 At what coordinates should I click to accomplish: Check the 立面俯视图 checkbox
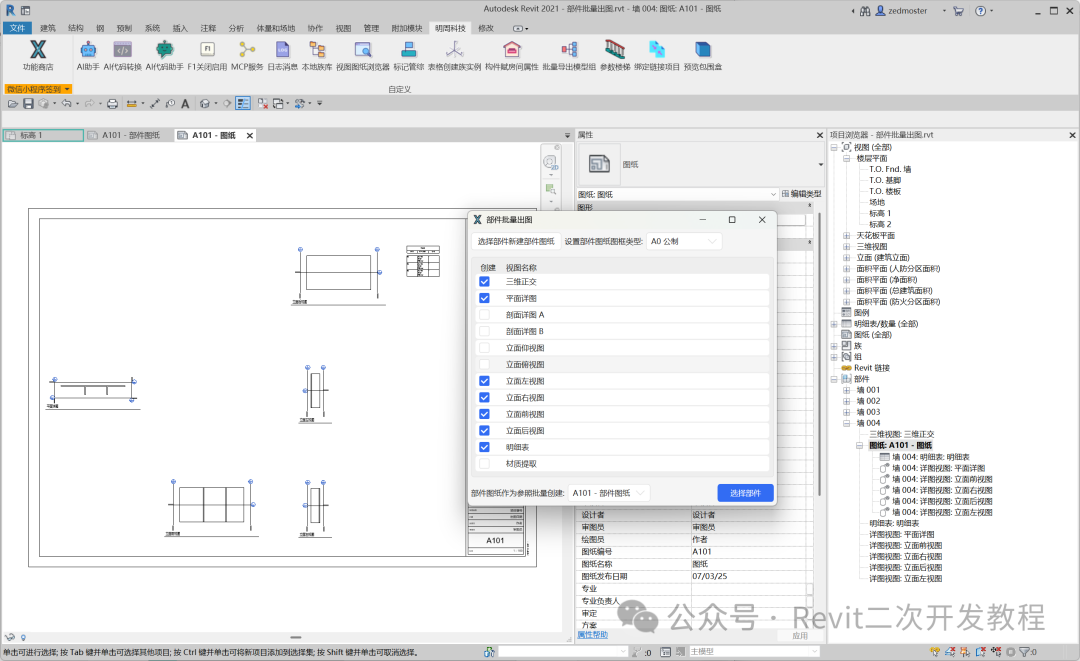tap(484, 364)
